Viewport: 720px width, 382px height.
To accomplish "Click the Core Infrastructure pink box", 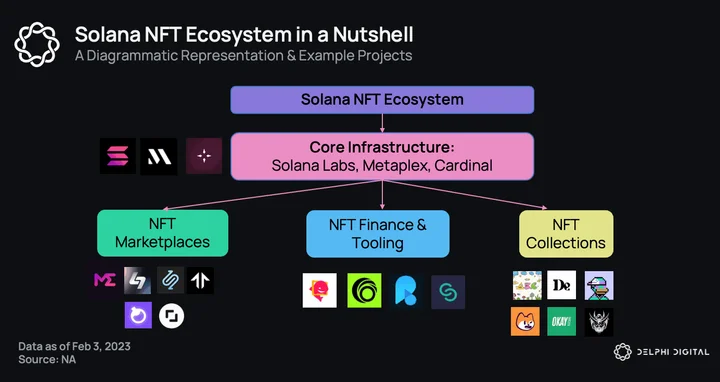I will (x=382, y=156).
